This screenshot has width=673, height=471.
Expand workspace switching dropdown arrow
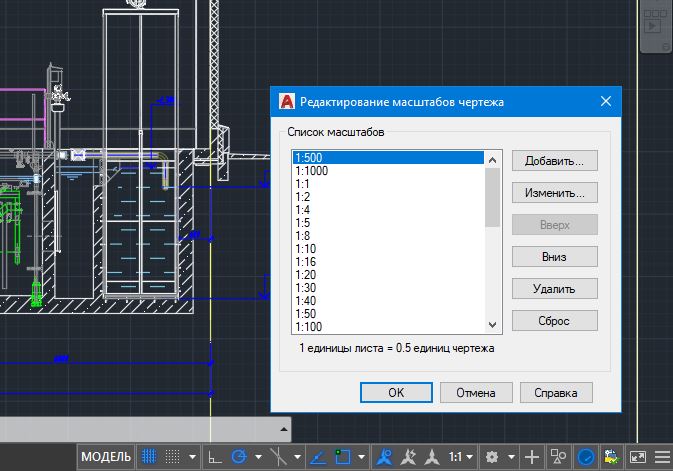point(511,457)
